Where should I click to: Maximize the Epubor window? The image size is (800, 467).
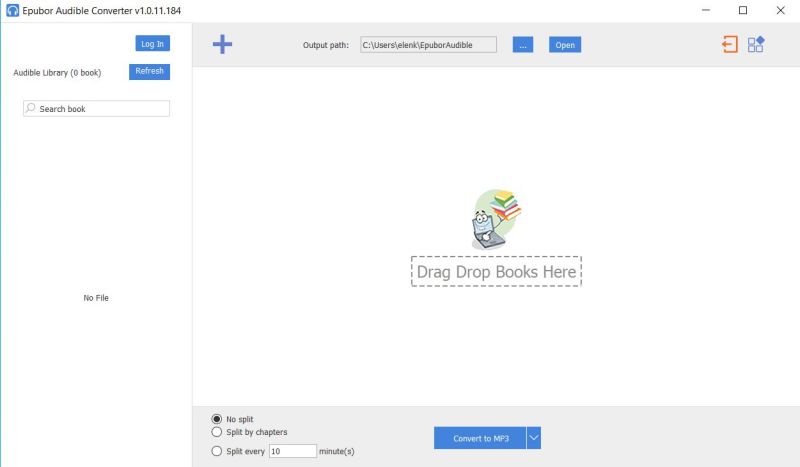(x=743, y=10)
